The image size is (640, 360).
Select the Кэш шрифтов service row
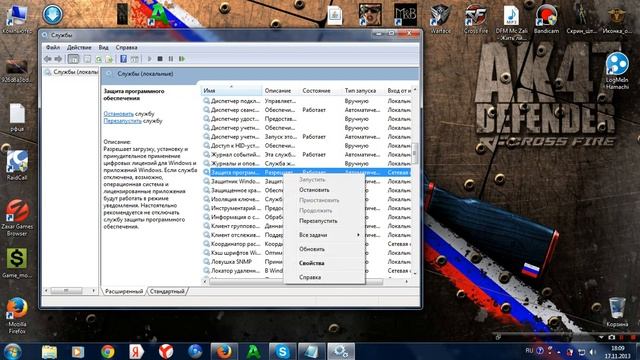point(242,253)
